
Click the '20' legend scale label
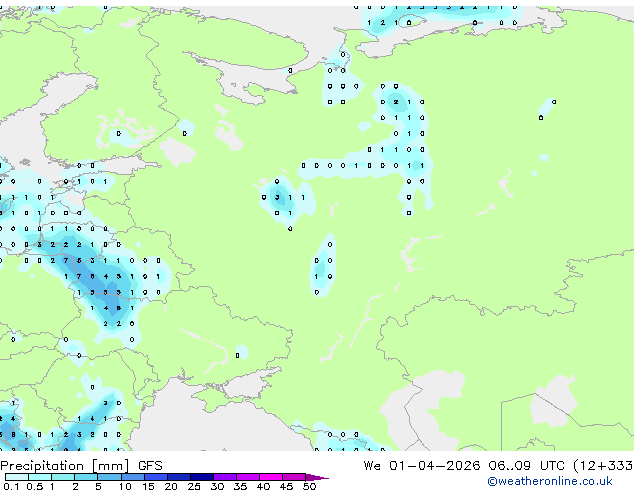(x=171, y=486)
